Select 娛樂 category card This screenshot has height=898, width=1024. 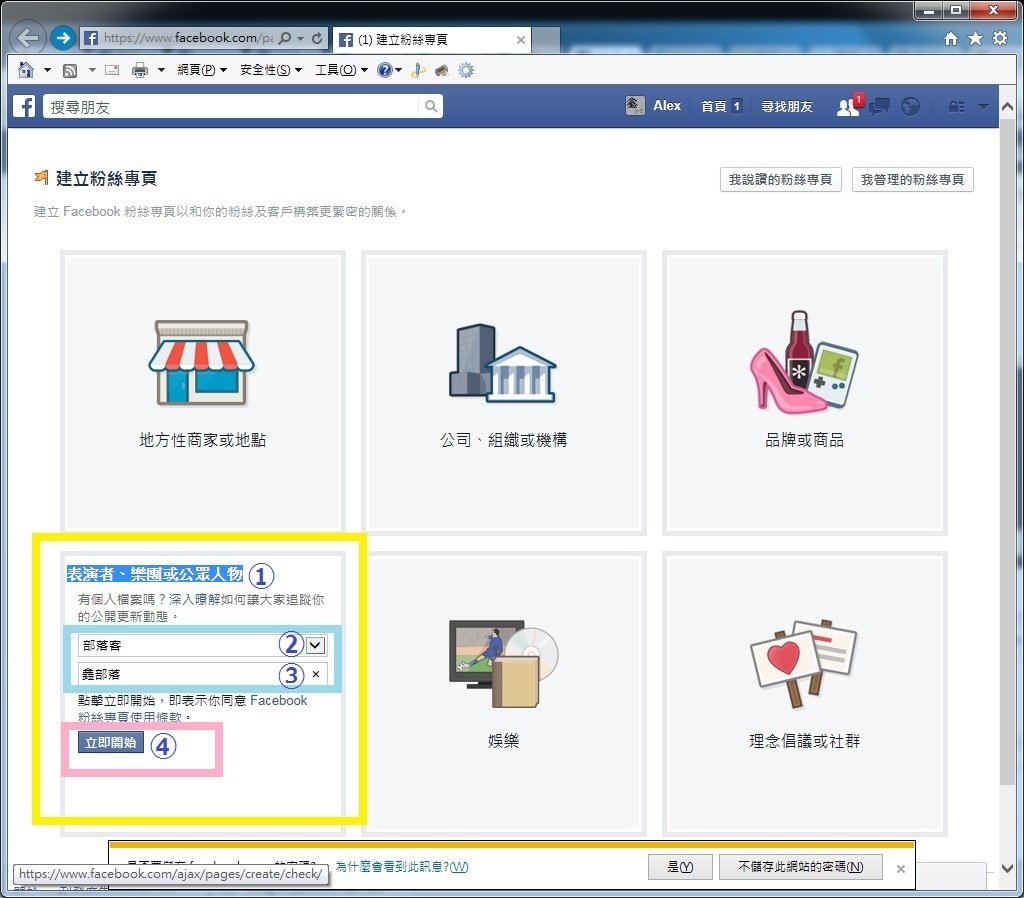504,693
